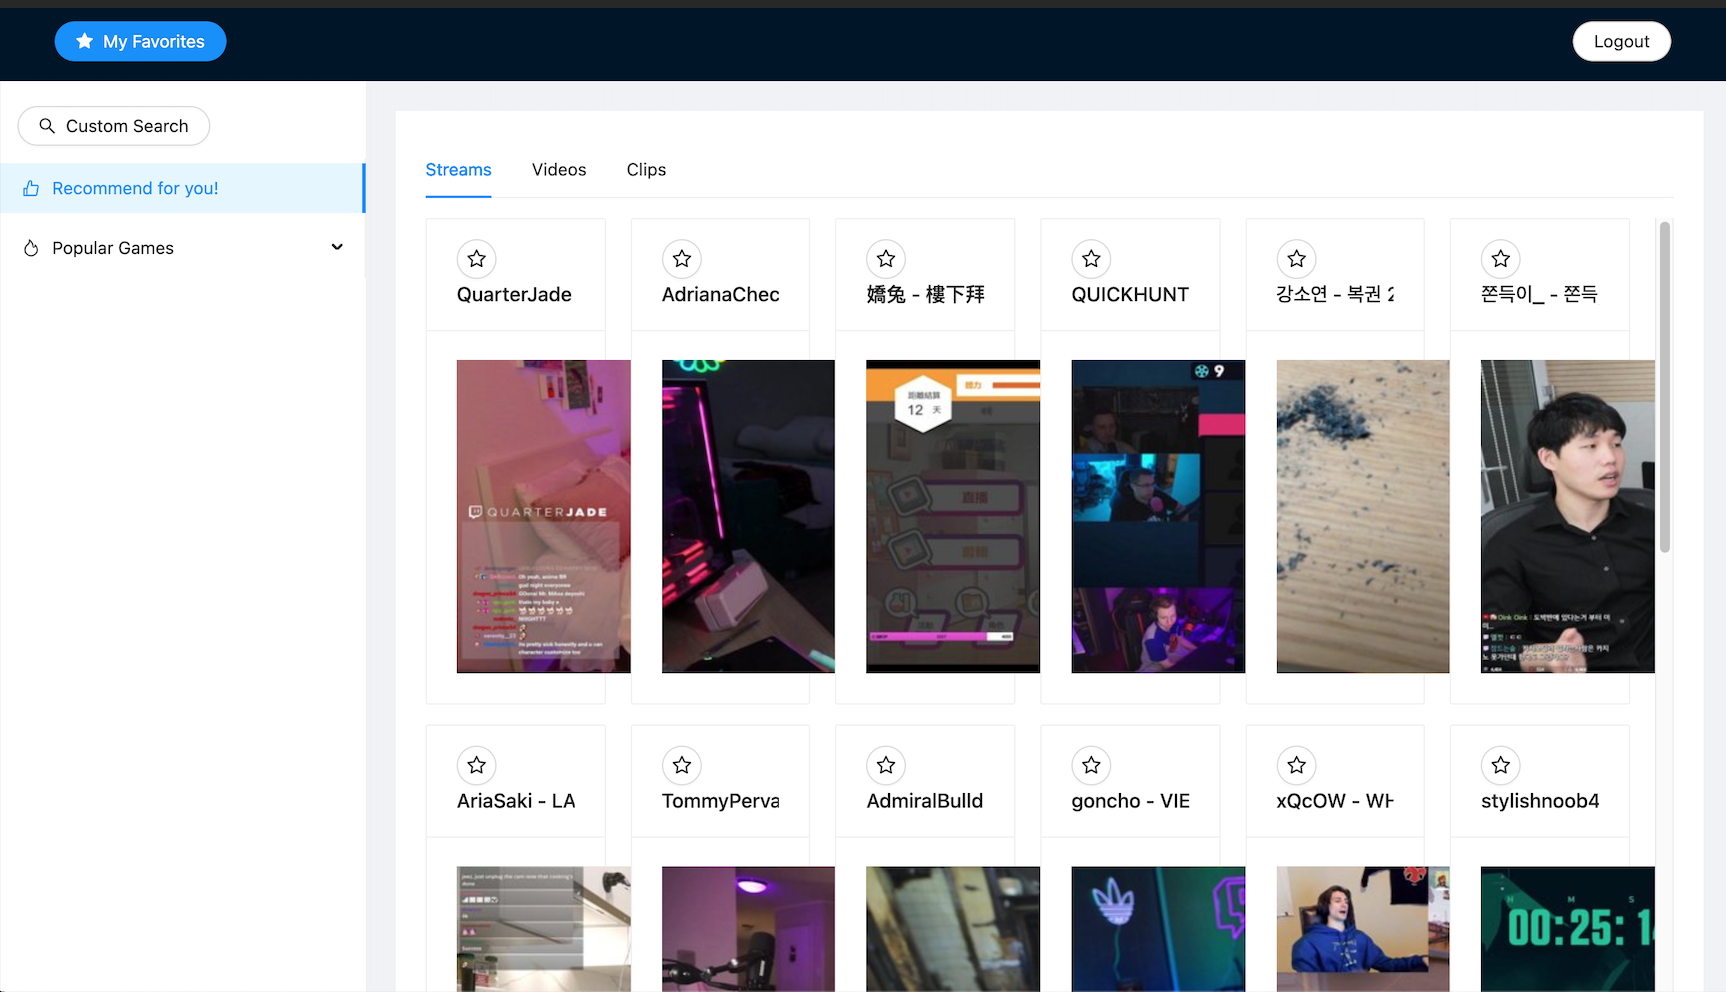Click the AdmiralBulld stream title
This screenshot has width=1726, height=992.
click(x=925, y=801)
